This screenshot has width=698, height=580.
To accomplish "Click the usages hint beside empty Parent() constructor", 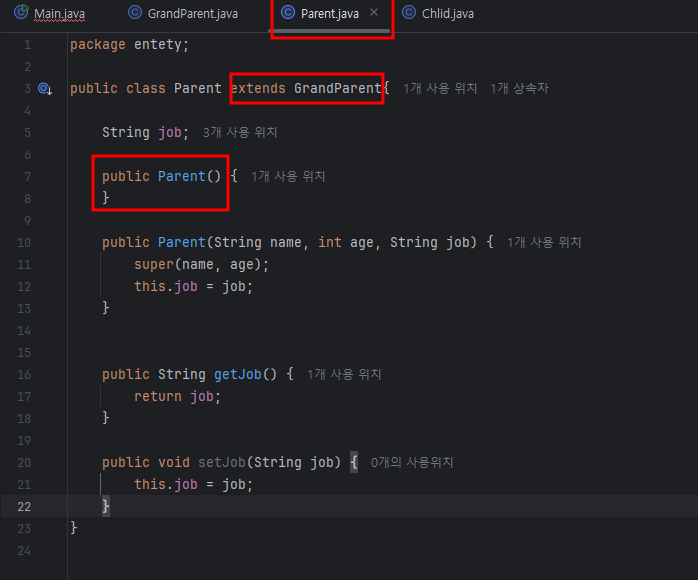I will pyautogui.click(x=288, y=176).
